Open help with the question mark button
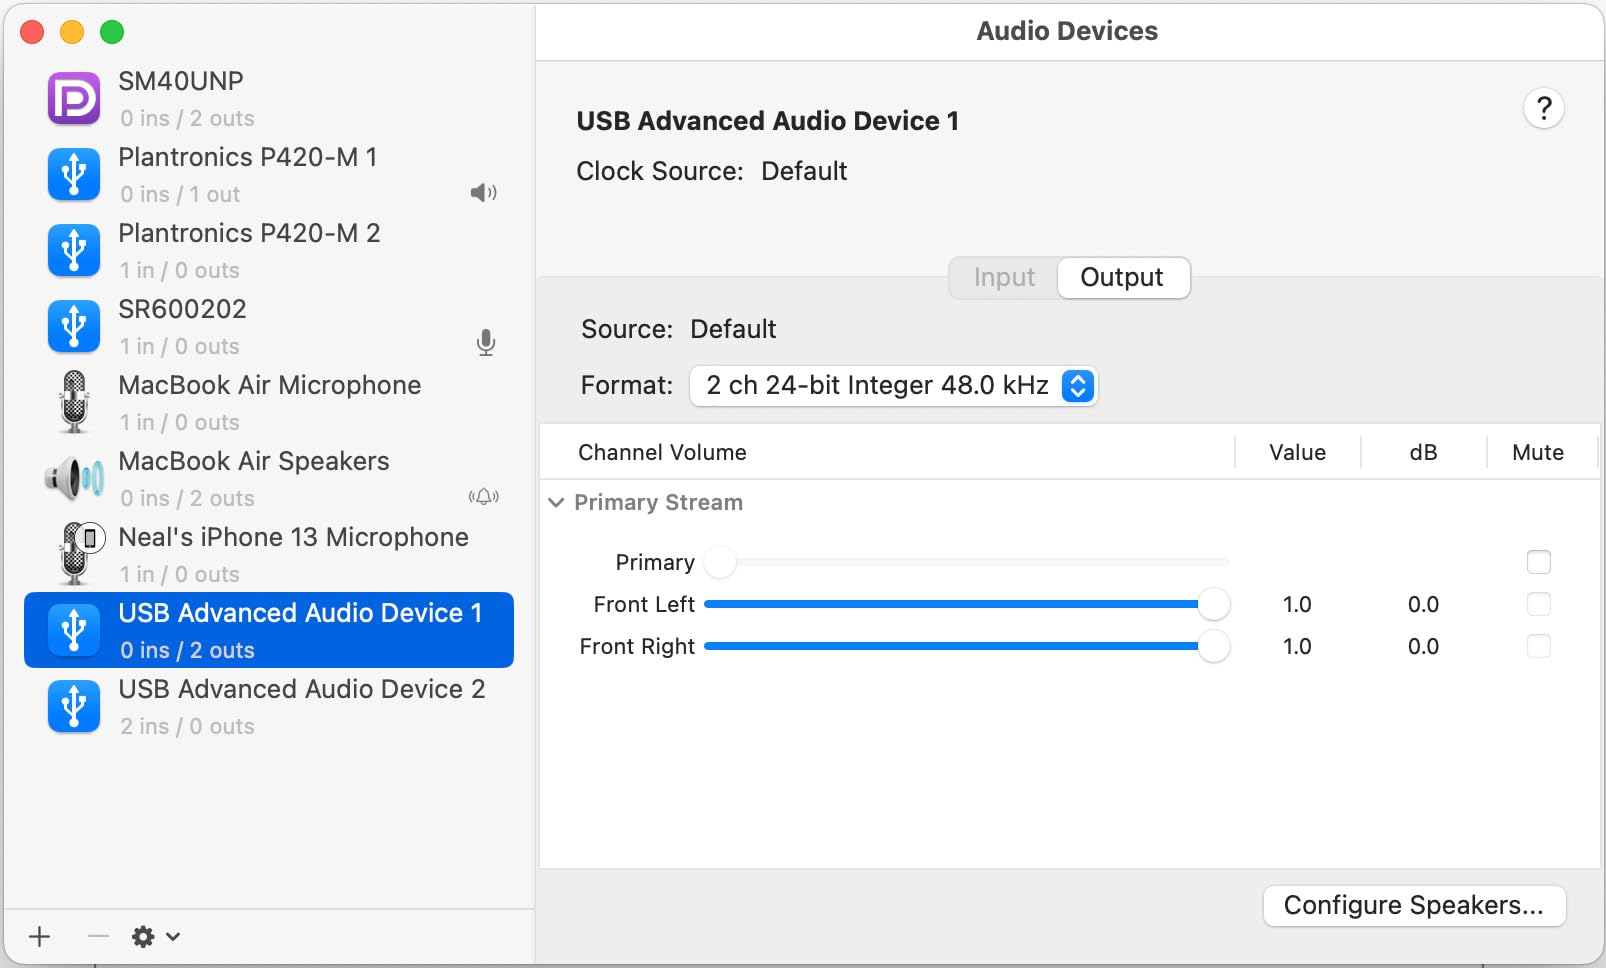The height and width of the screenshot is (968, 1606). click(x=1544, y=108)
